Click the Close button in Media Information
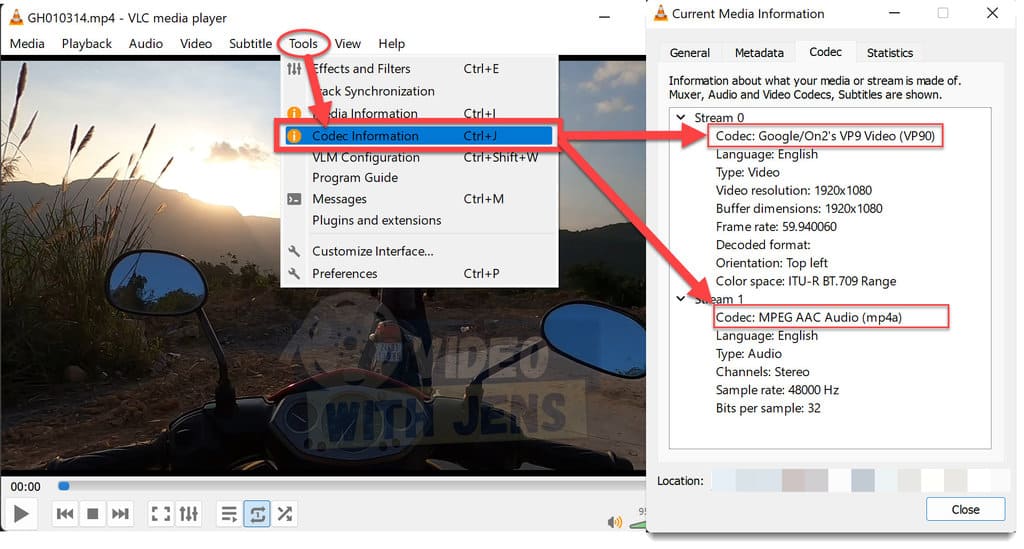Screen dimensions: 1024x549 pos(965,510)
